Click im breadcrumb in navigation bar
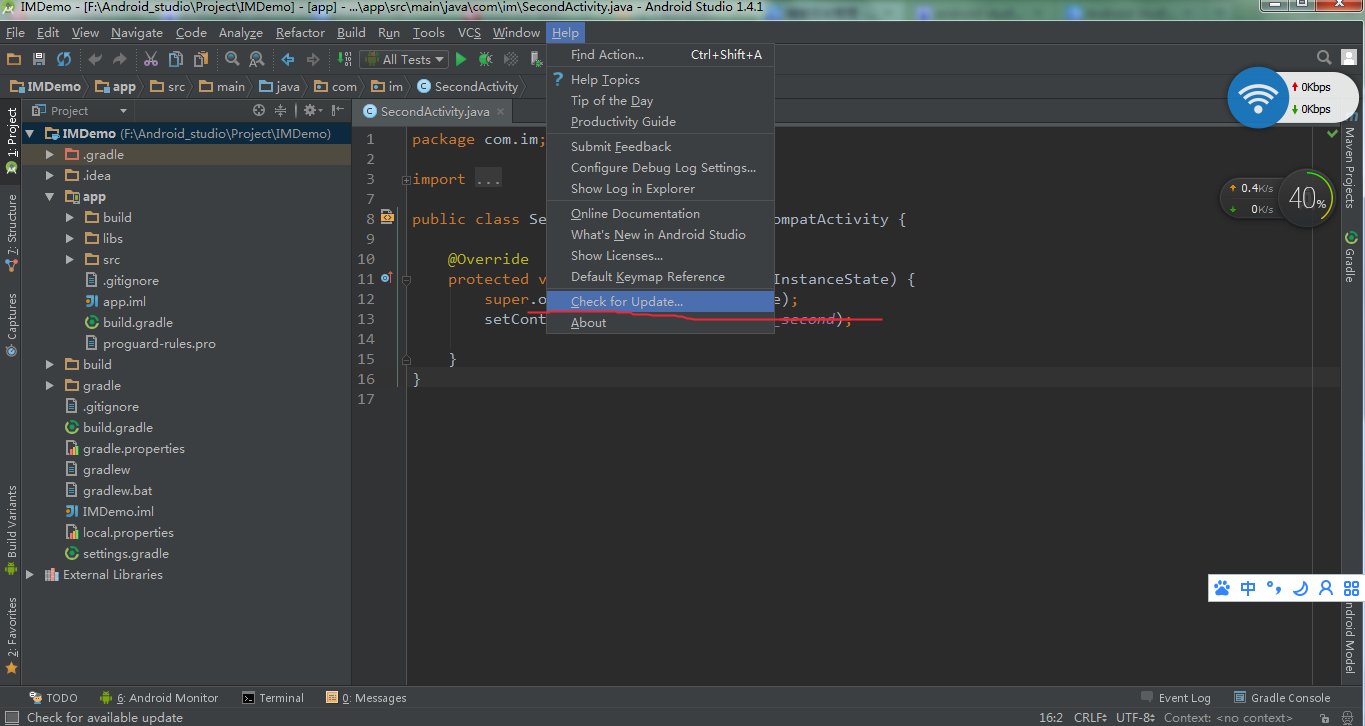Screen dimensions: 1365x726 pos(387,87)
